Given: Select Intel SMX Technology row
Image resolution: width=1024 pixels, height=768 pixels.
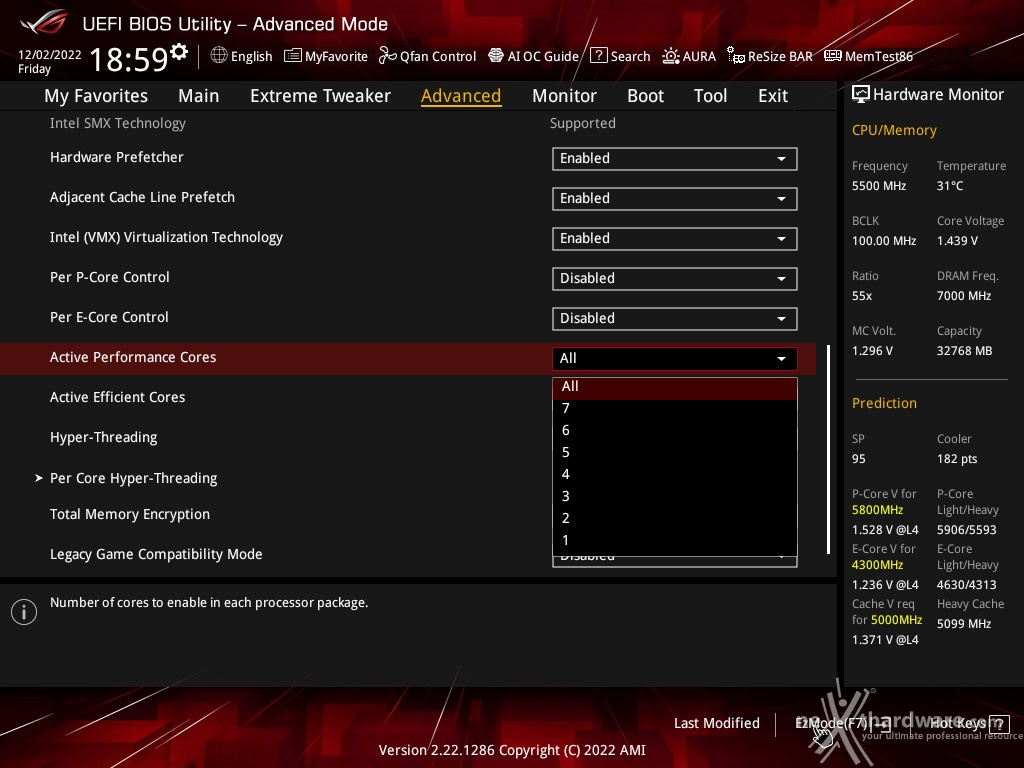Looking at the screenshot, I should coord(408,123).
